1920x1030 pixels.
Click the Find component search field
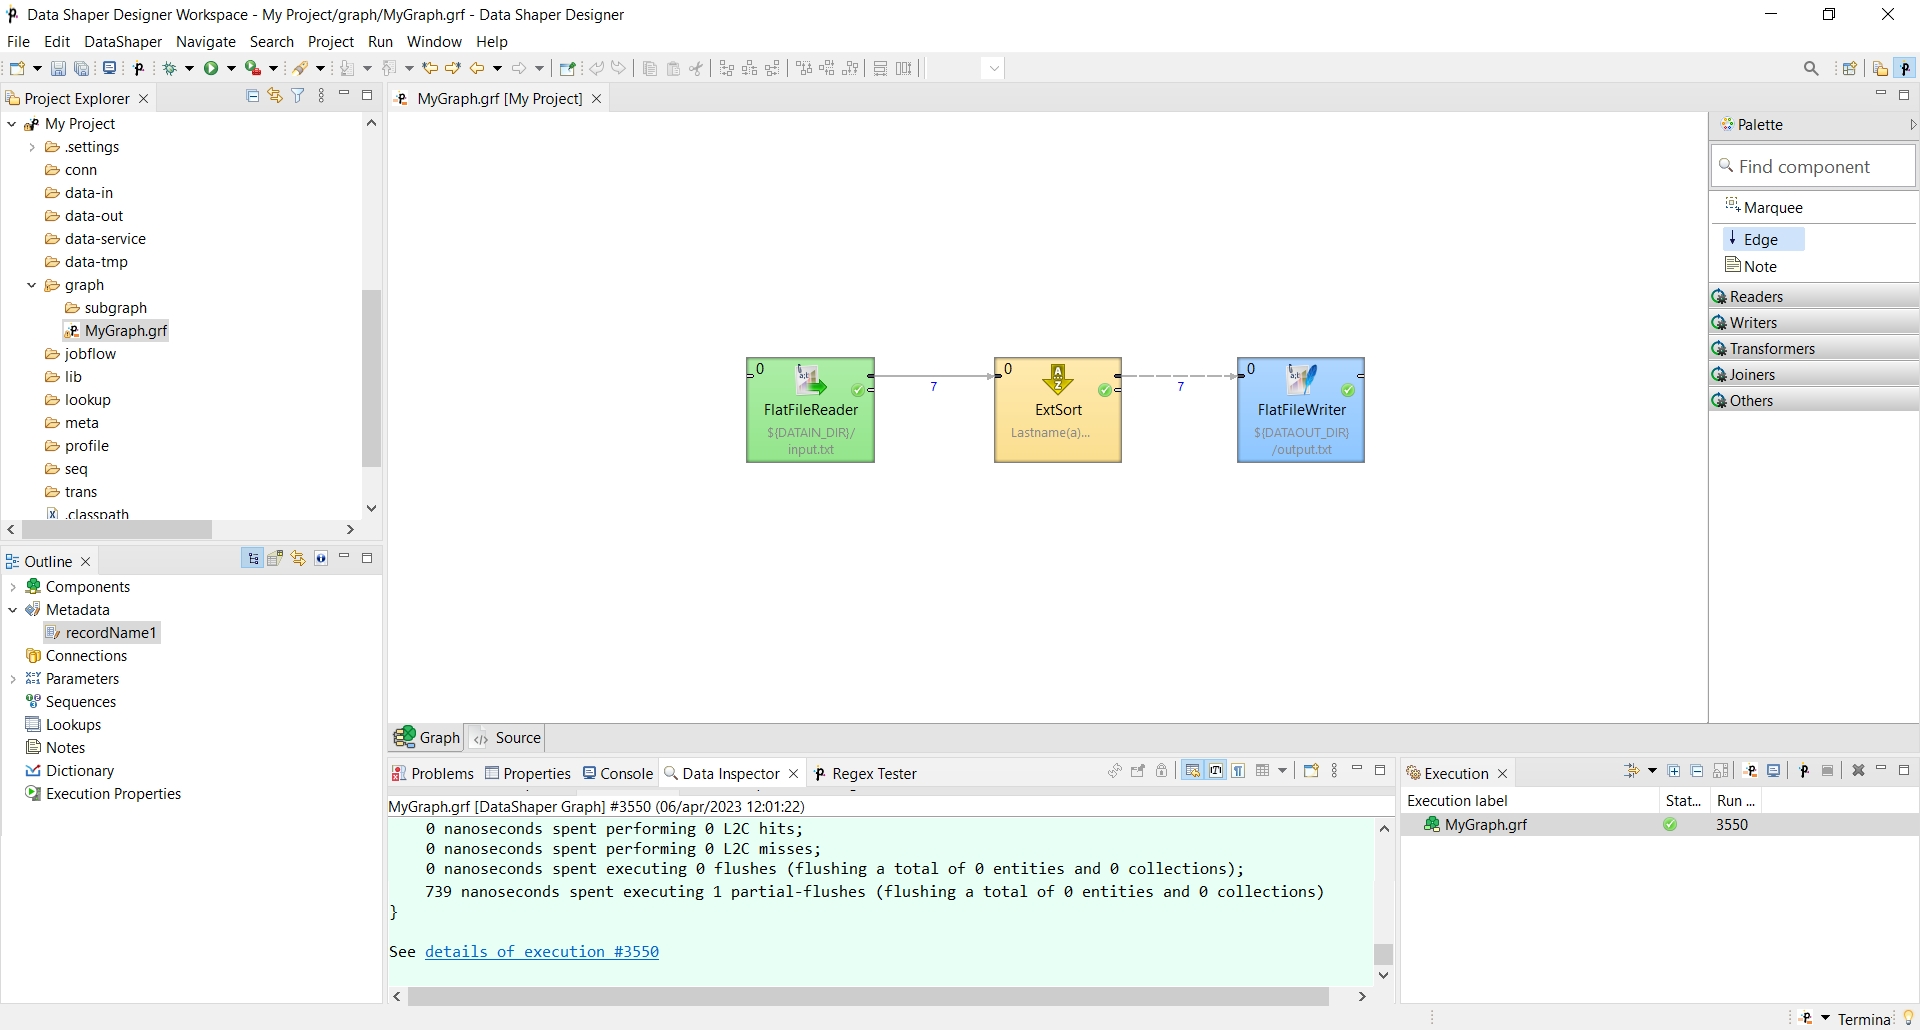click(1813, 167)
